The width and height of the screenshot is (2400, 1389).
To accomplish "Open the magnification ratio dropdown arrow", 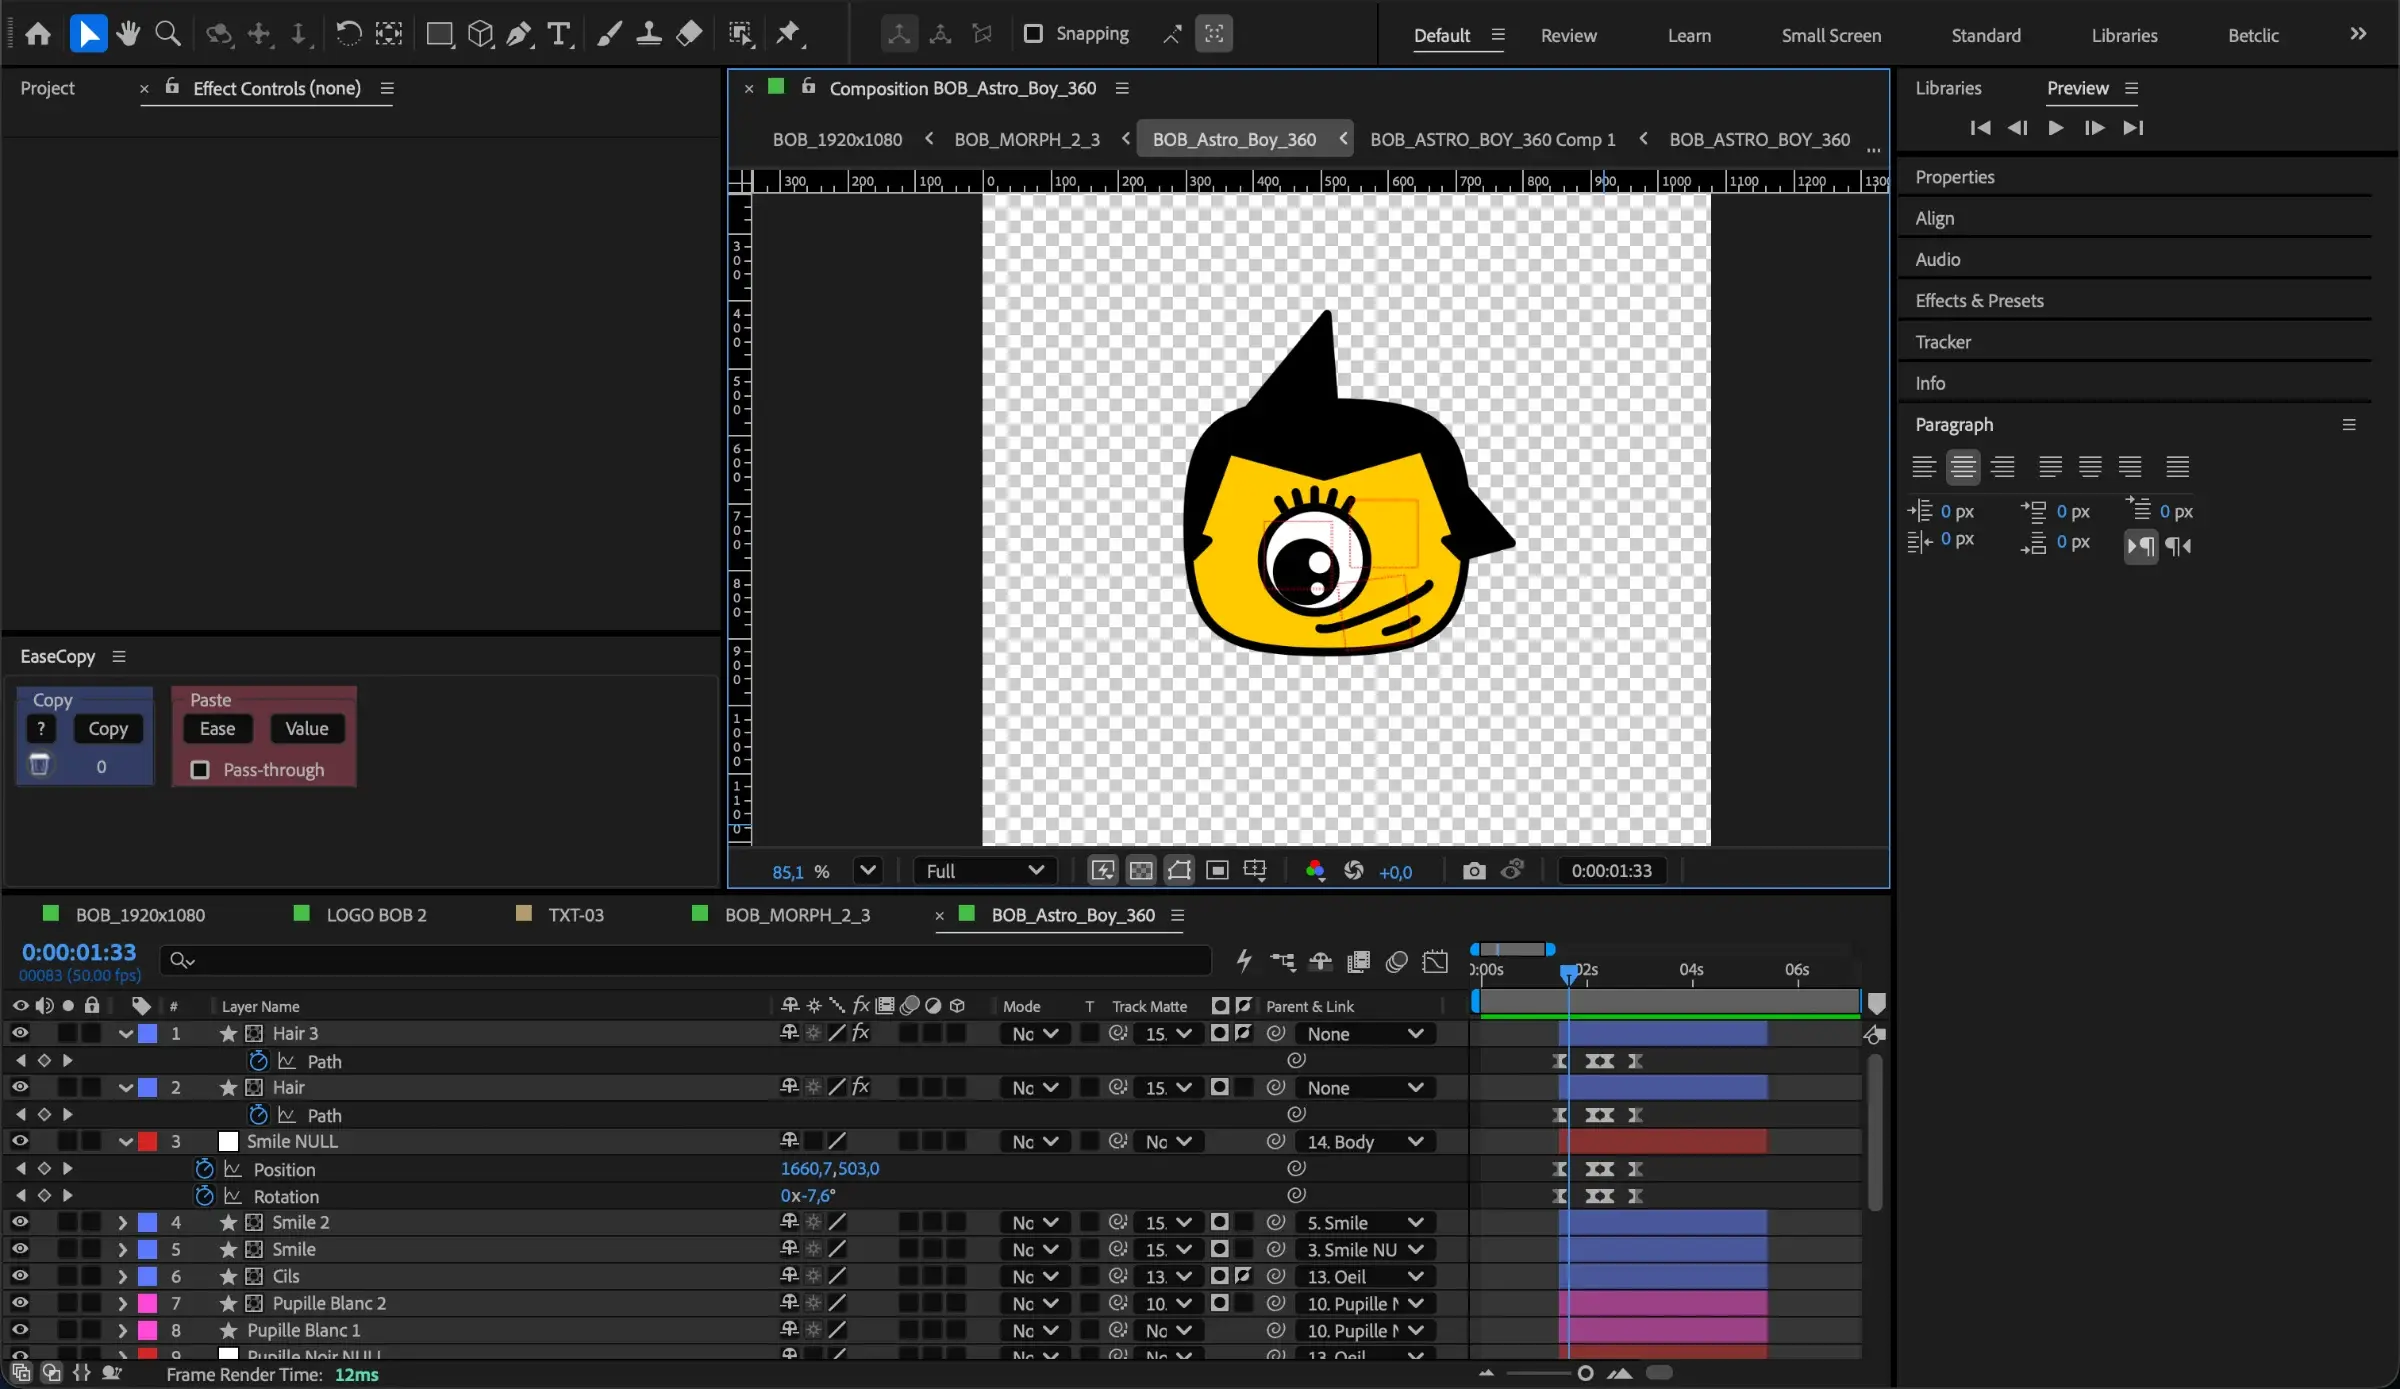I will 868,870.
